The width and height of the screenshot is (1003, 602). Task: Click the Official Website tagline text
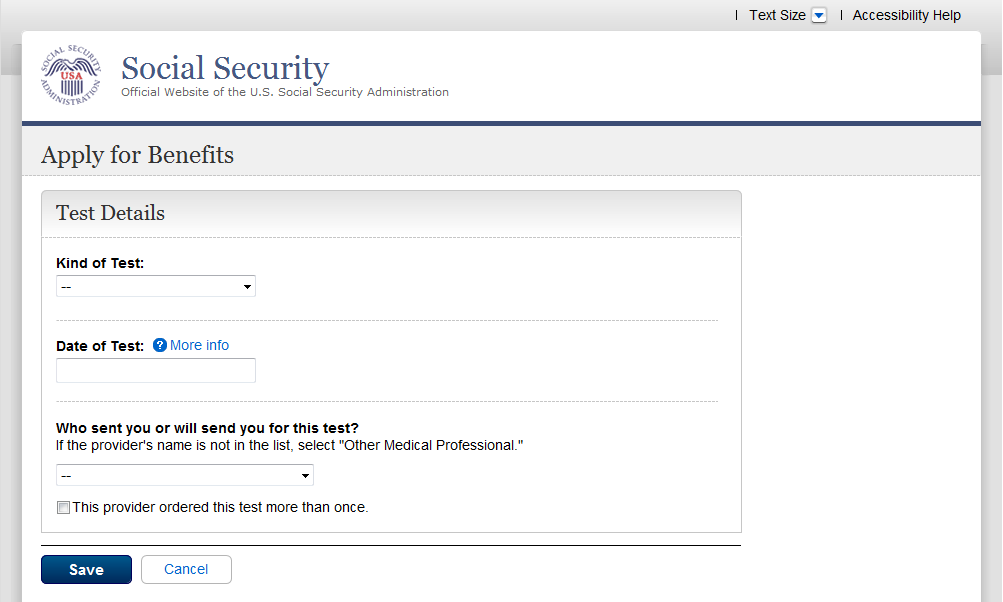pos(285,92)
